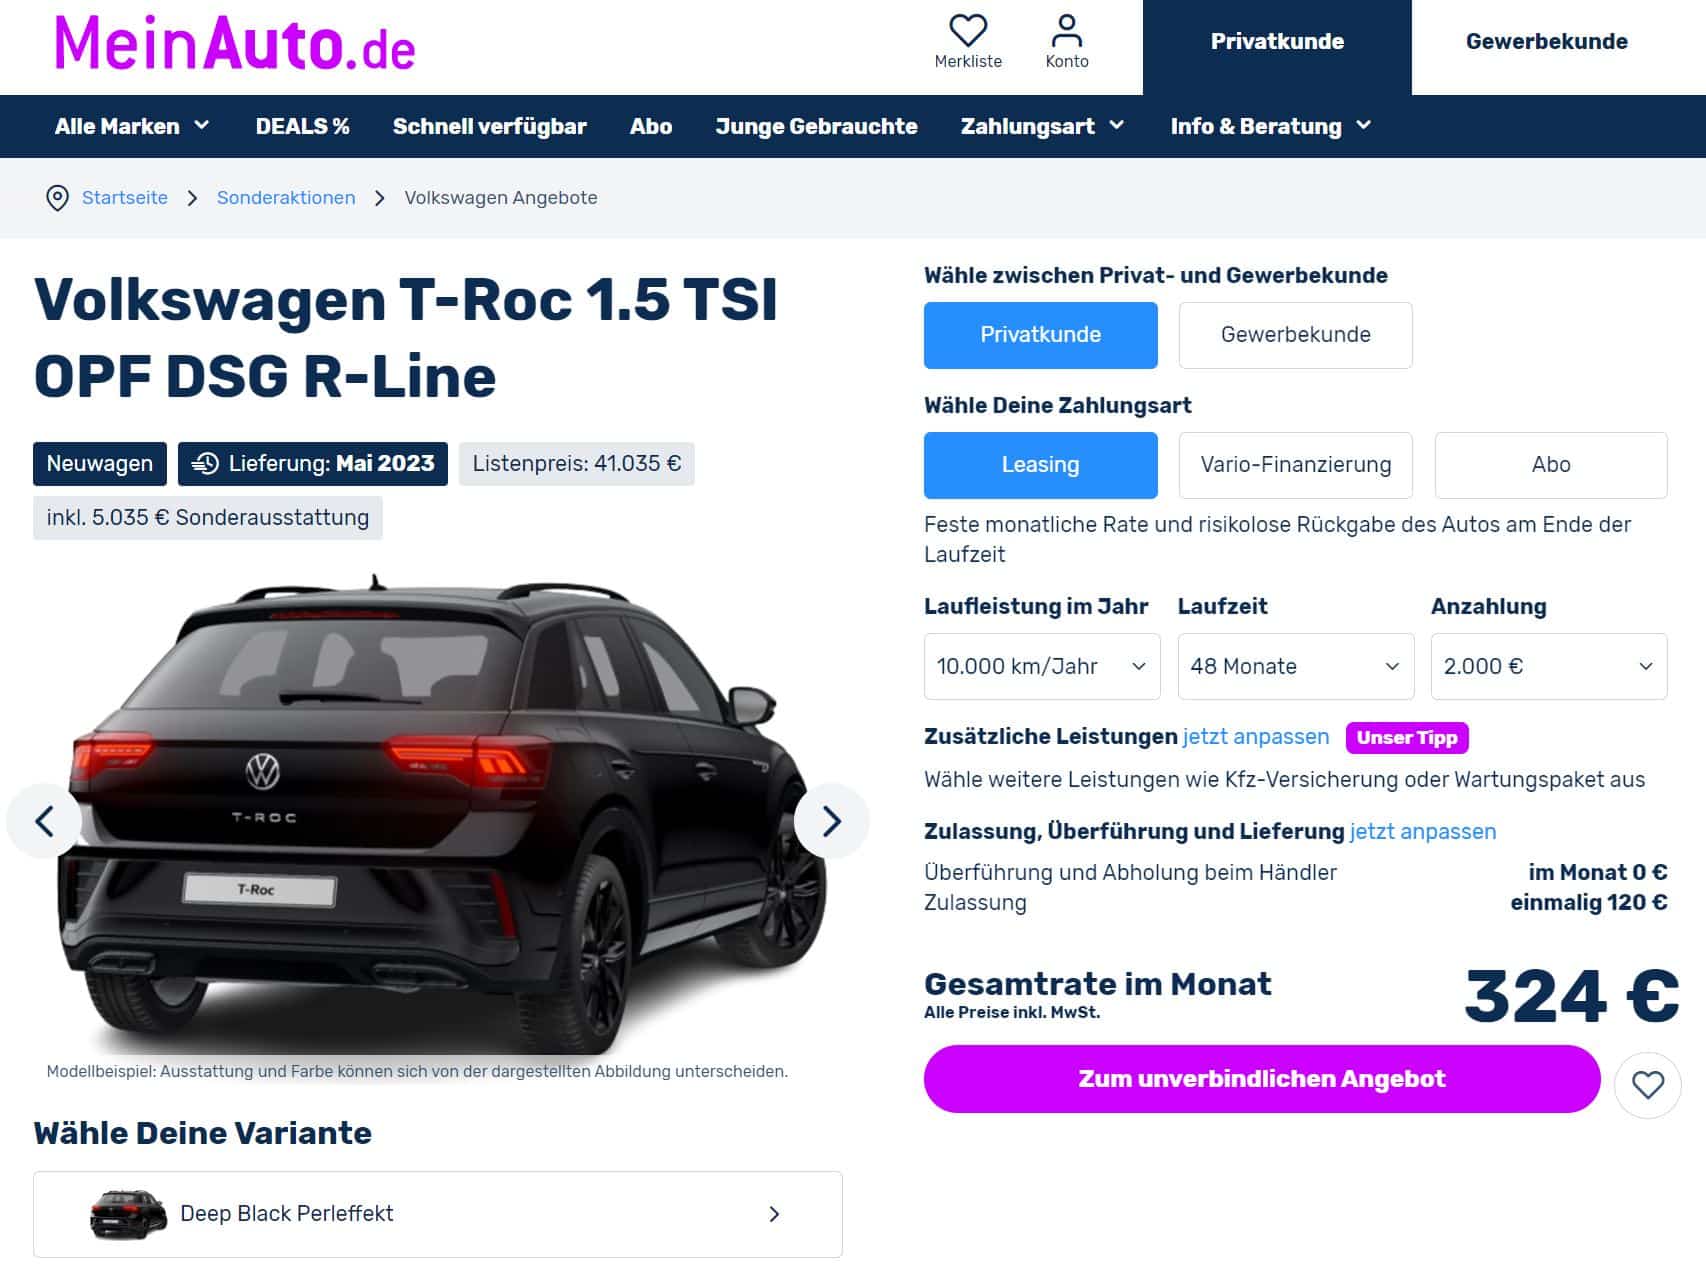Click the Listenpreis: 41.035 € label
Image resolution: width=1706 pixels, height=1277 pixels.
(577, 464)
